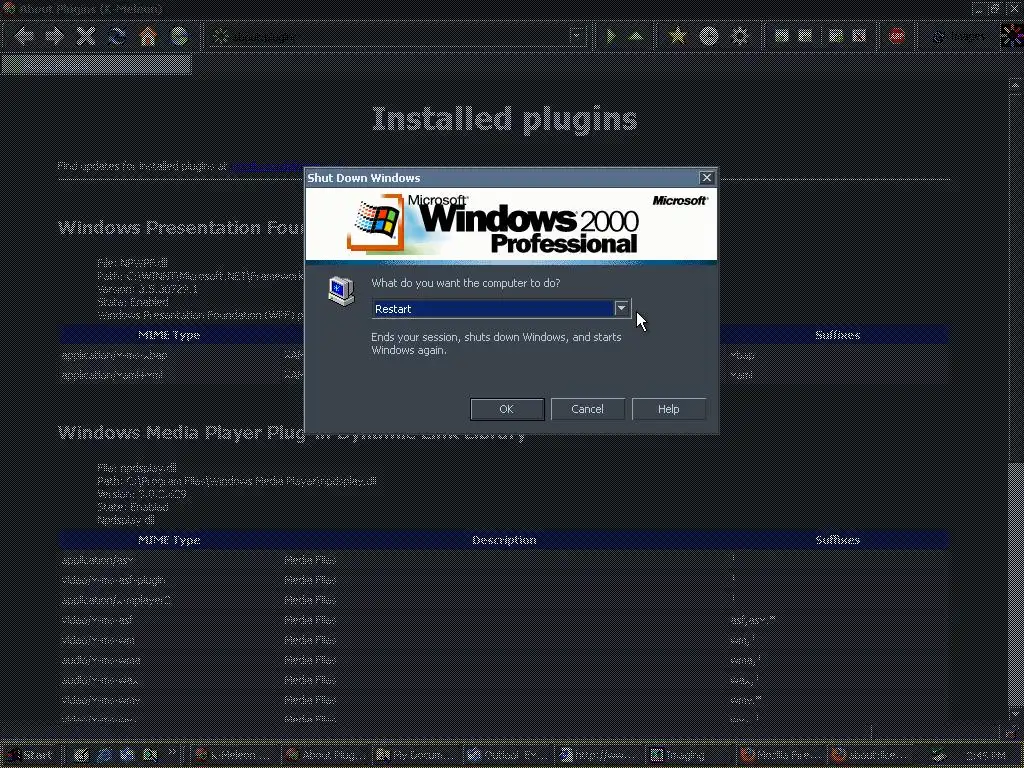Switch to the Imaging taskbar button

coord(690,756)
